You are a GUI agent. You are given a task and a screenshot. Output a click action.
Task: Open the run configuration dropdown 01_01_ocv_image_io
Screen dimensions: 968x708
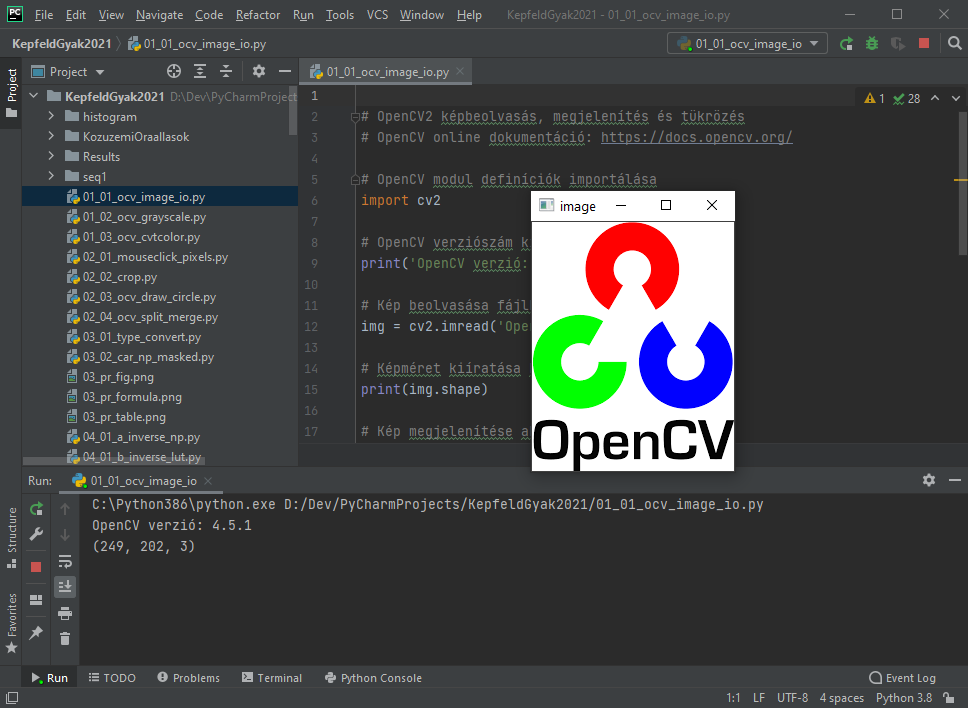[x=747, y=43]
